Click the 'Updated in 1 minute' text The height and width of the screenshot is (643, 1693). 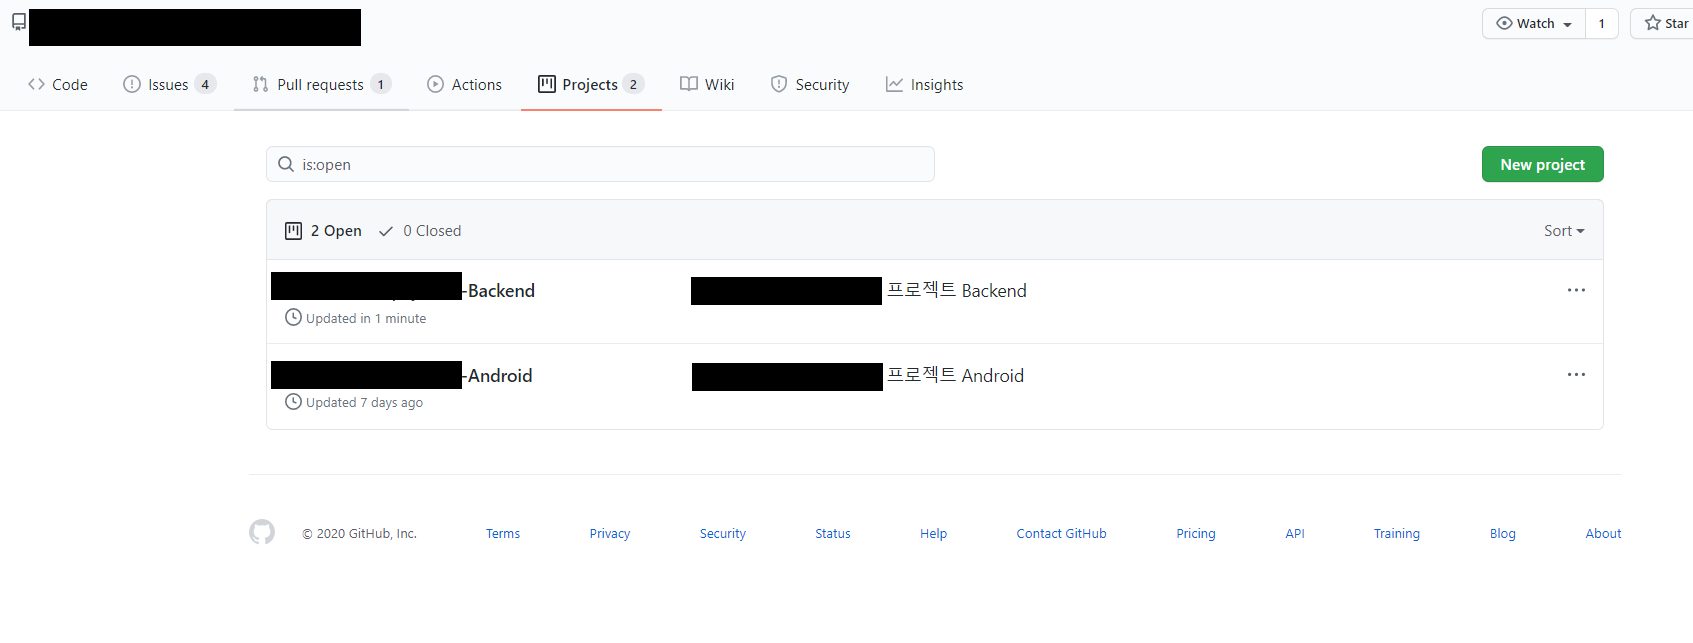366,318
